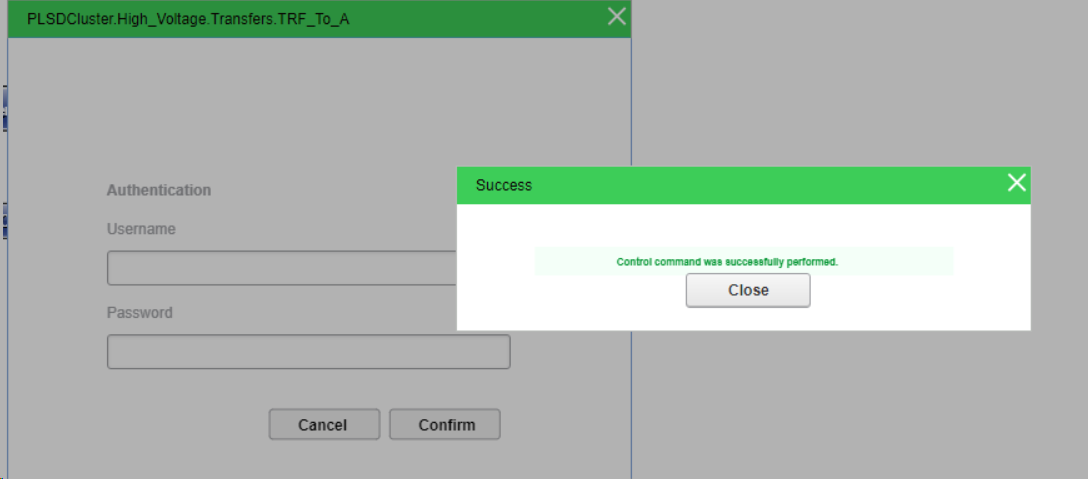The width and height of the screenshot is (1088, 479).
Task: Click the Cancel button
Action: coord(324,424)
